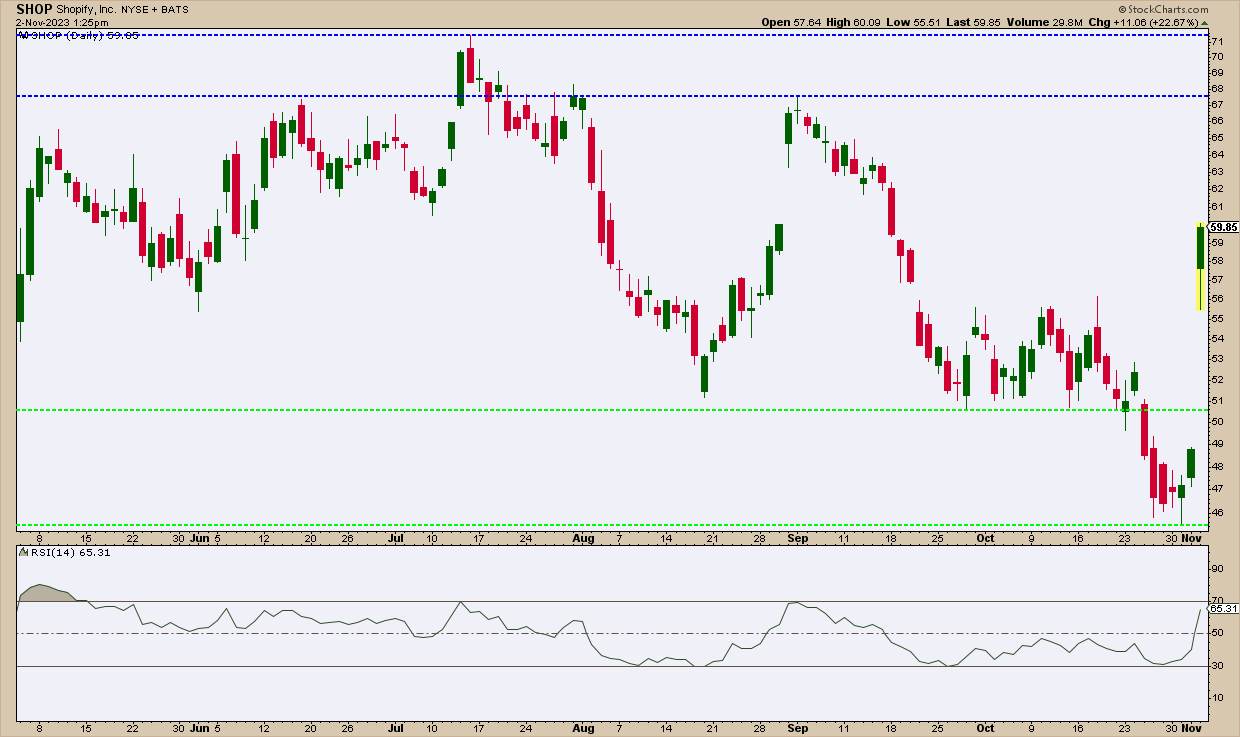The image size is (1240, 737).
Task: Click the RSI(14) legend line icon
Action: (21, 551)
